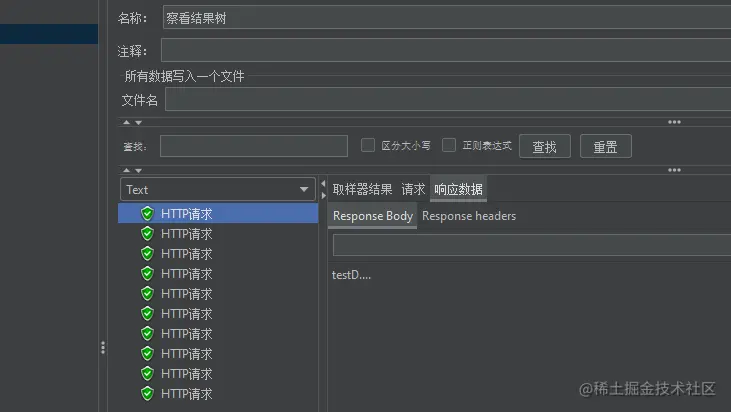The image size is (731, 412).
Task: Select the 响应数据 tab
Action: (458, 189)
